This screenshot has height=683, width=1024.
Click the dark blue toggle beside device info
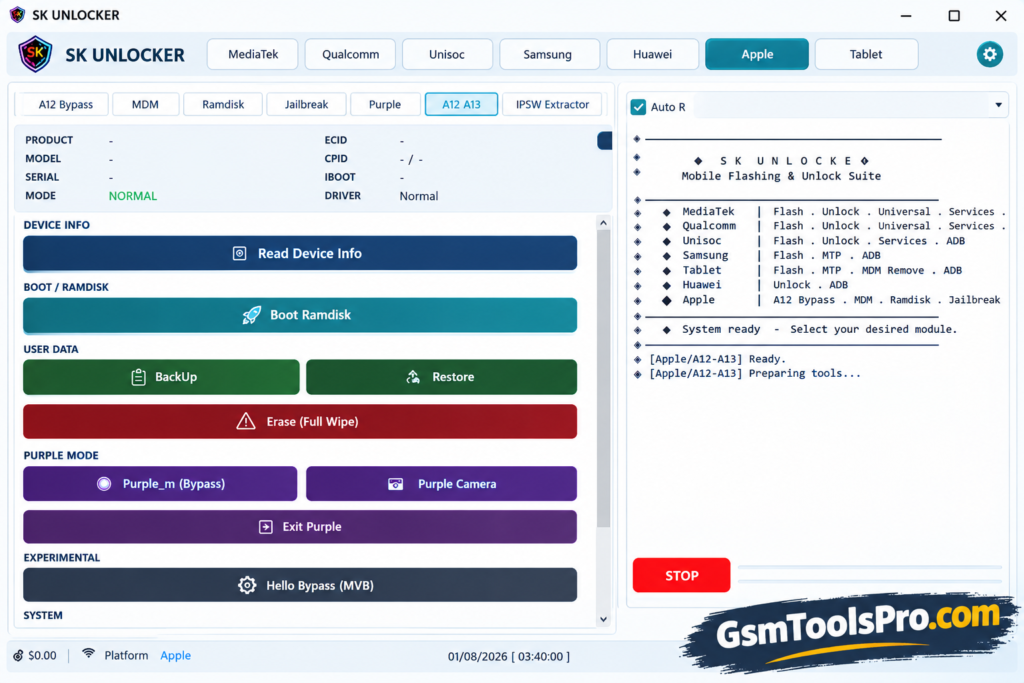[605, 140]
